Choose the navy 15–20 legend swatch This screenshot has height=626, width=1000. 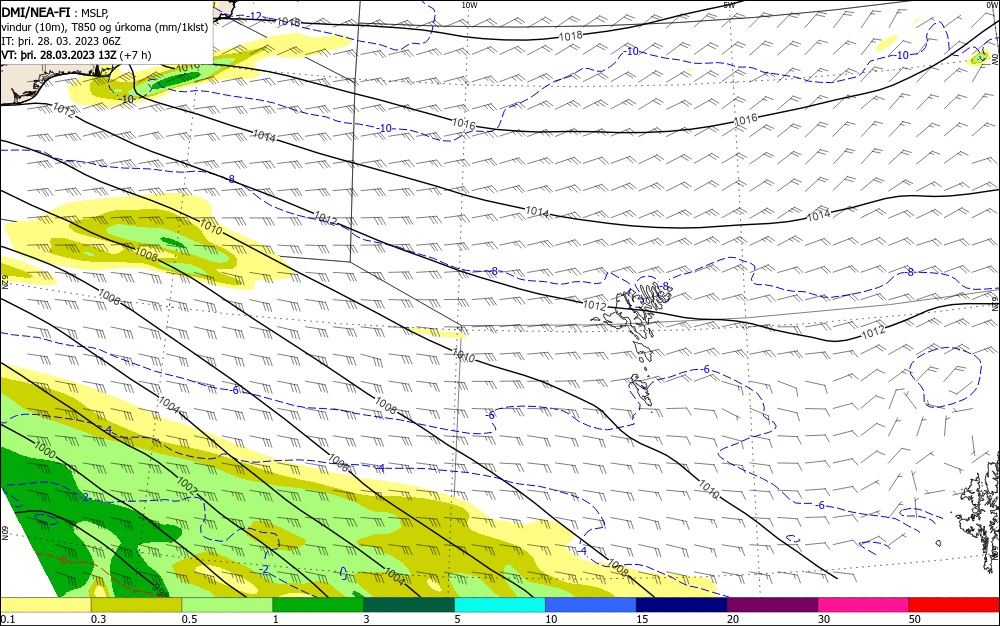[x=681, y=605]
